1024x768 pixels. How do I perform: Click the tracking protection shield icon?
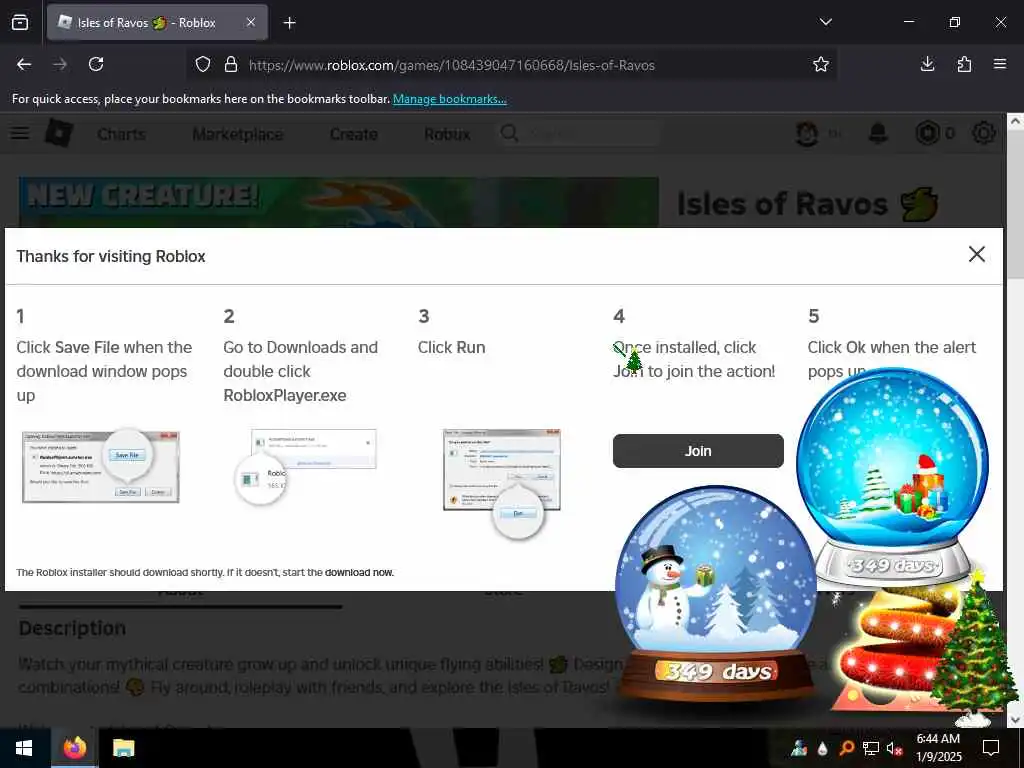tap(203, 64)
